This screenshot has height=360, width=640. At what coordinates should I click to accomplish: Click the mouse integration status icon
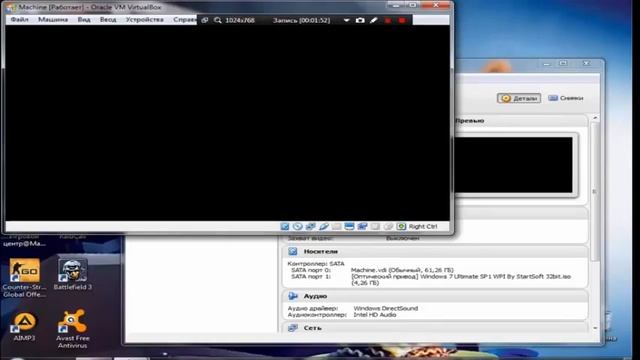[388, 226]
